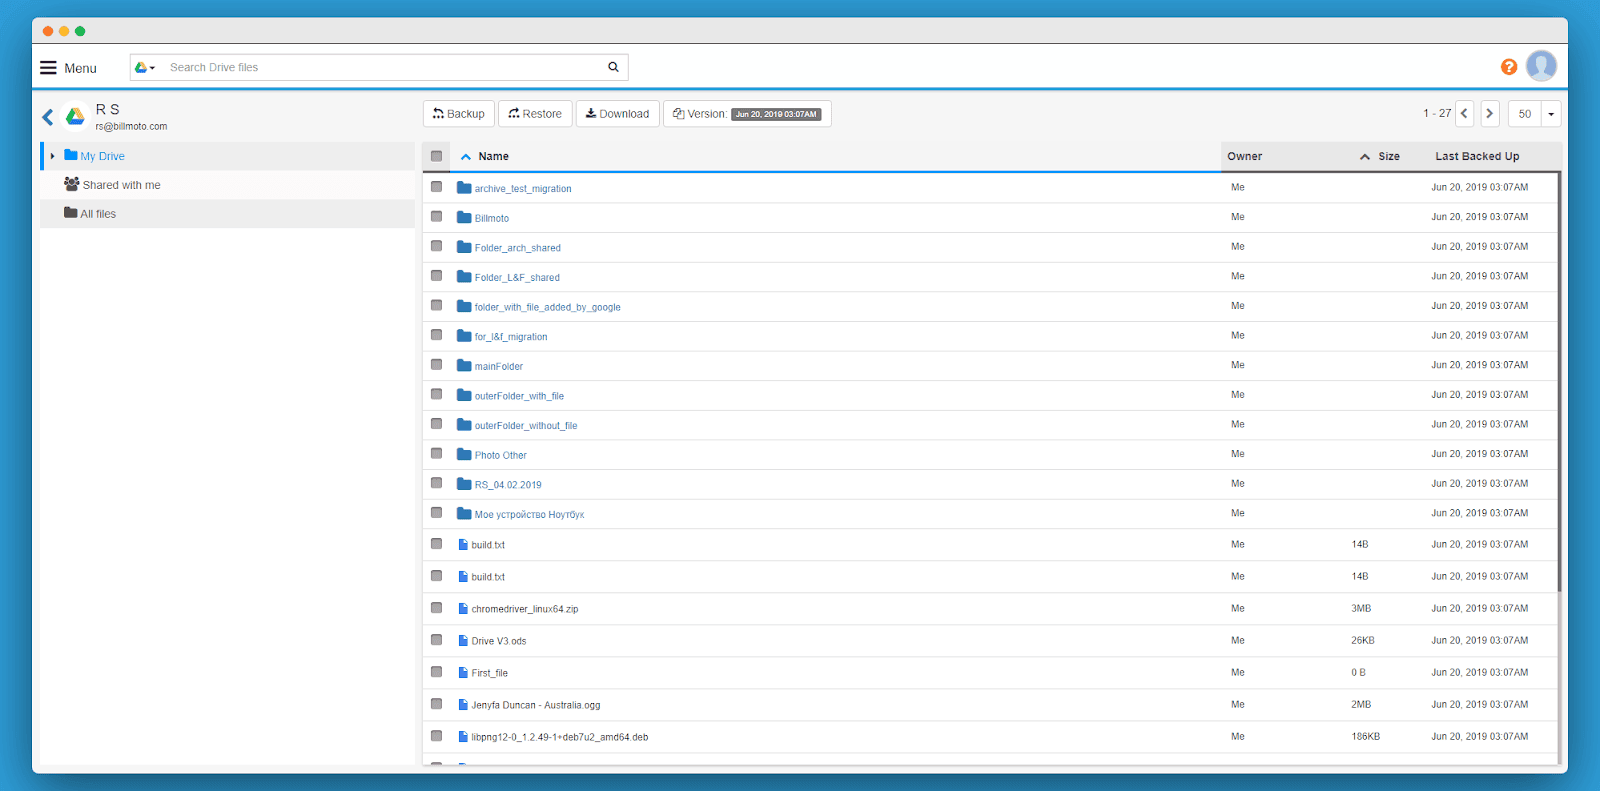Click the archive_test_migration folder icon

pos(464,187)
